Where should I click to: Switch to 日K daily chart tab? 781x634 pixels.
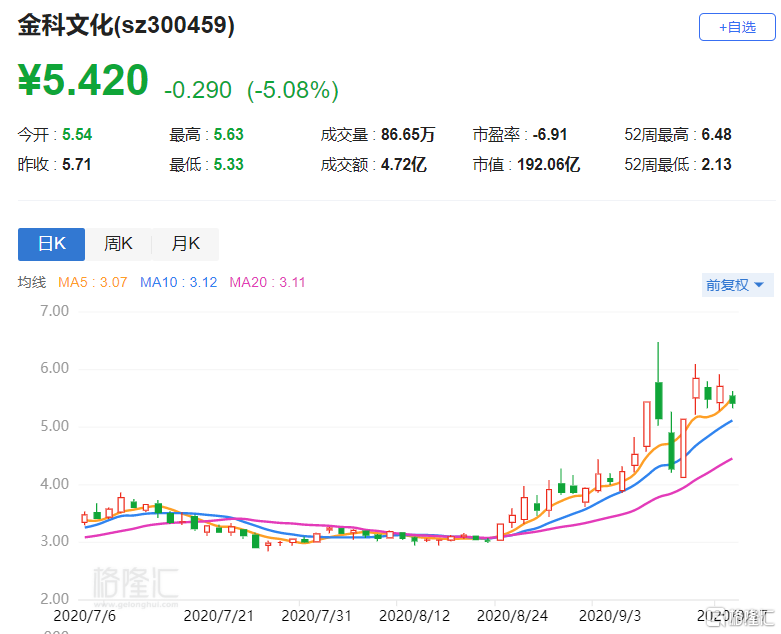(51, 244)
